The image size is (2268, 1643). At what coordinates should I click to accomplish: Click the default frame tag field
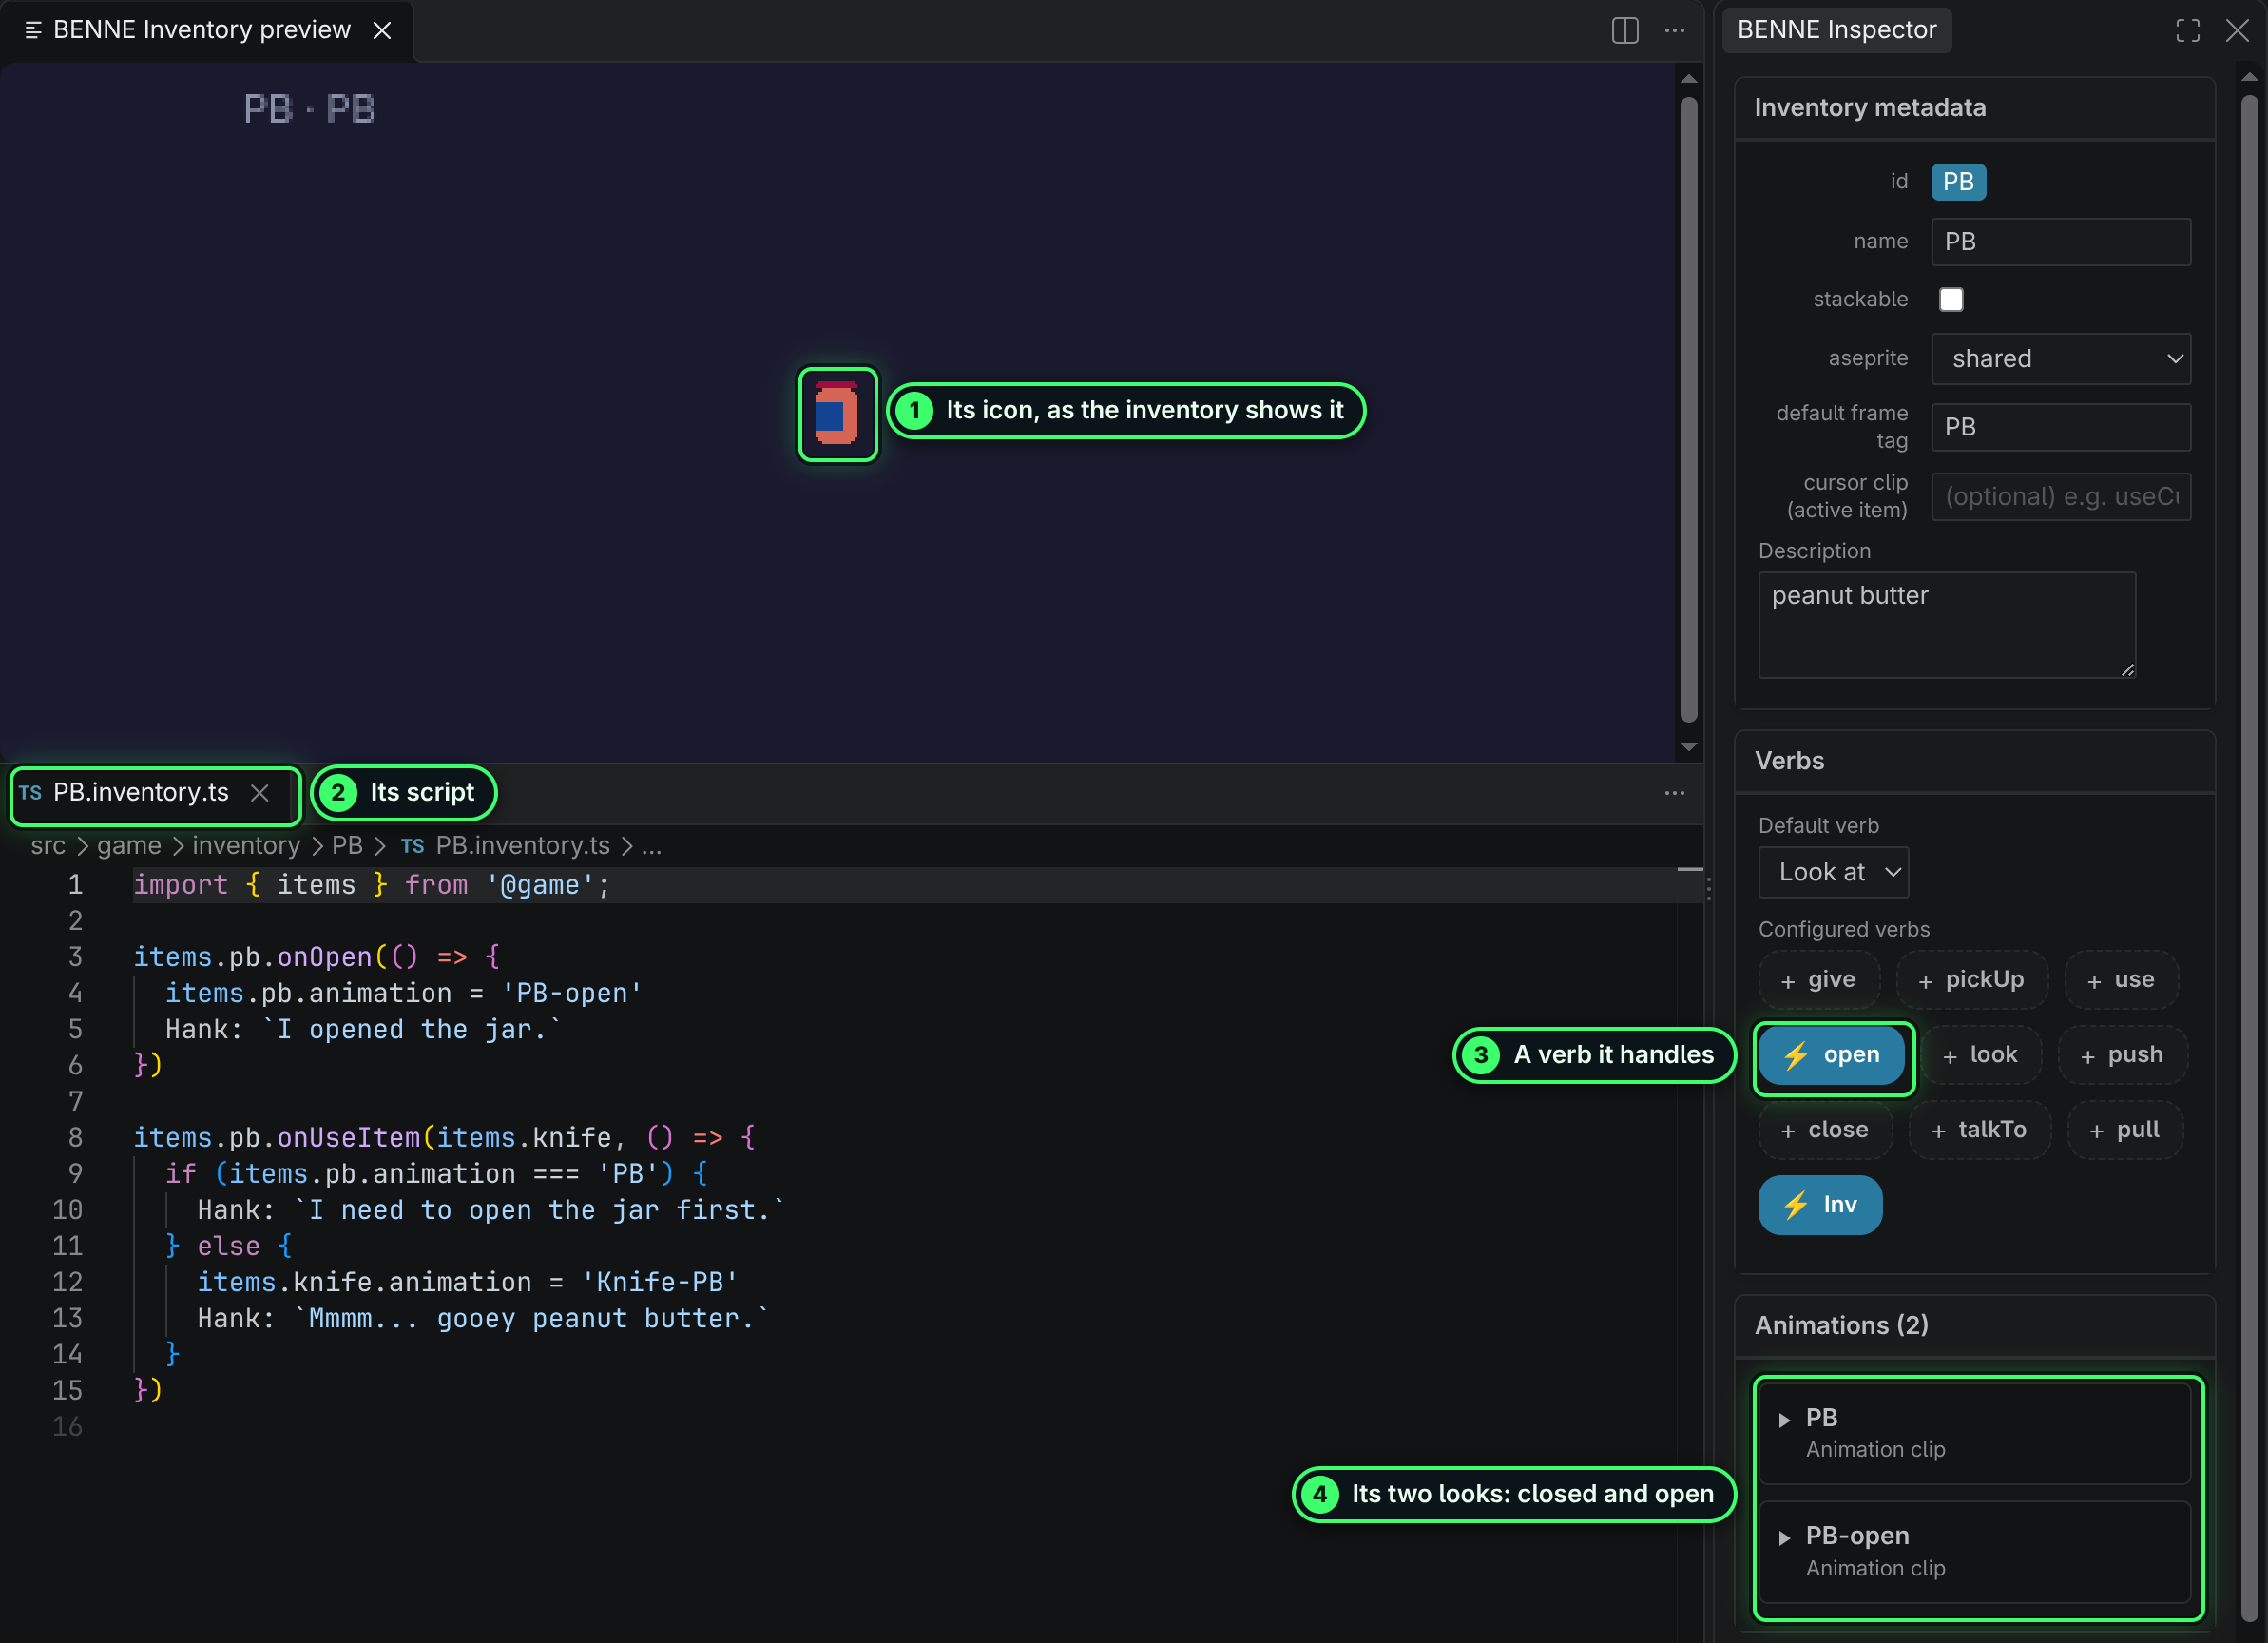click(x=2061, y=427)
